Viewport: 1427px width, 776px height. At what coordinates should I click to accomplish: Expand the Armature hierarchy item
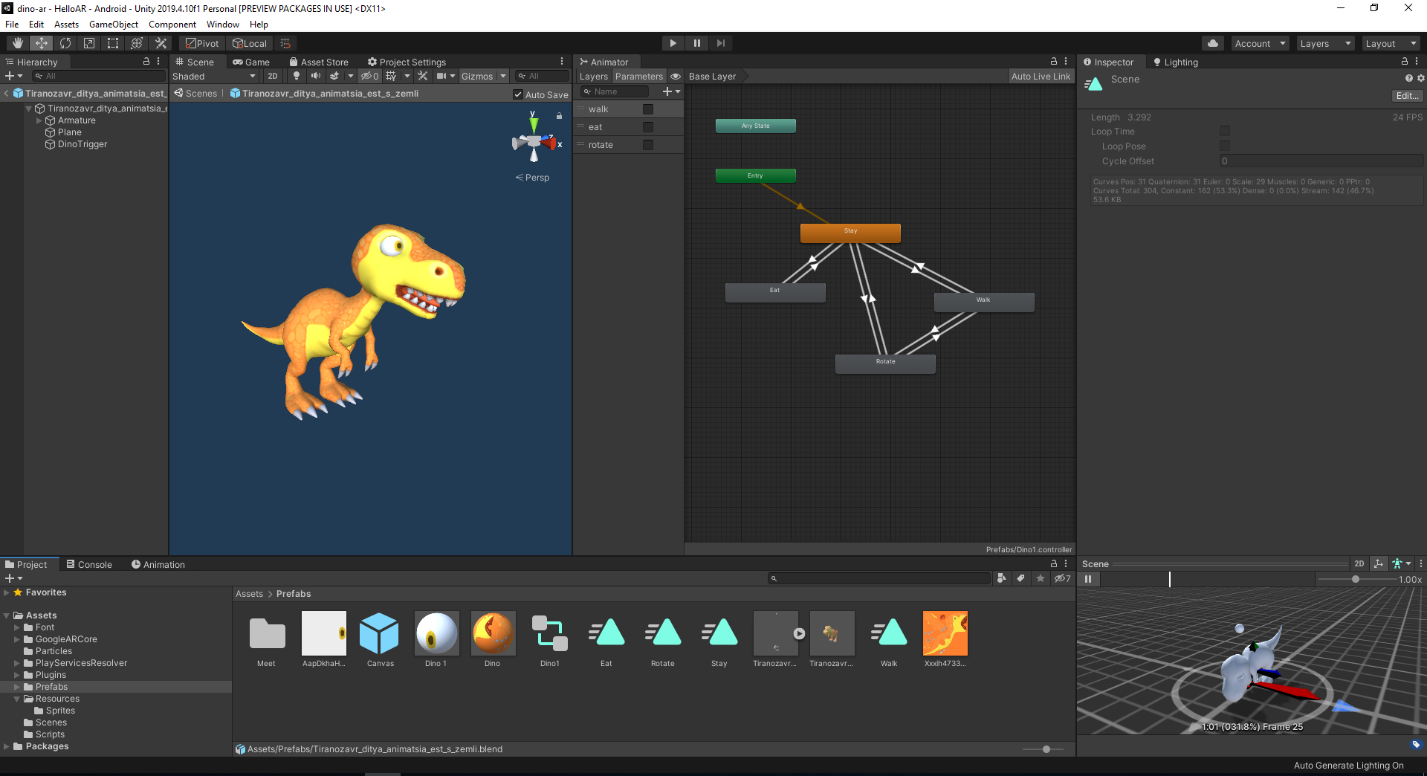point(39,120)
